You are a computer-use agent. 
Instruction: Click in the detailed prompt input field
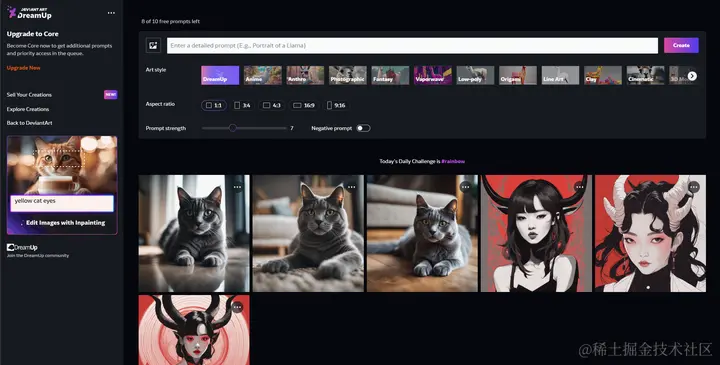tap(412, 45)
